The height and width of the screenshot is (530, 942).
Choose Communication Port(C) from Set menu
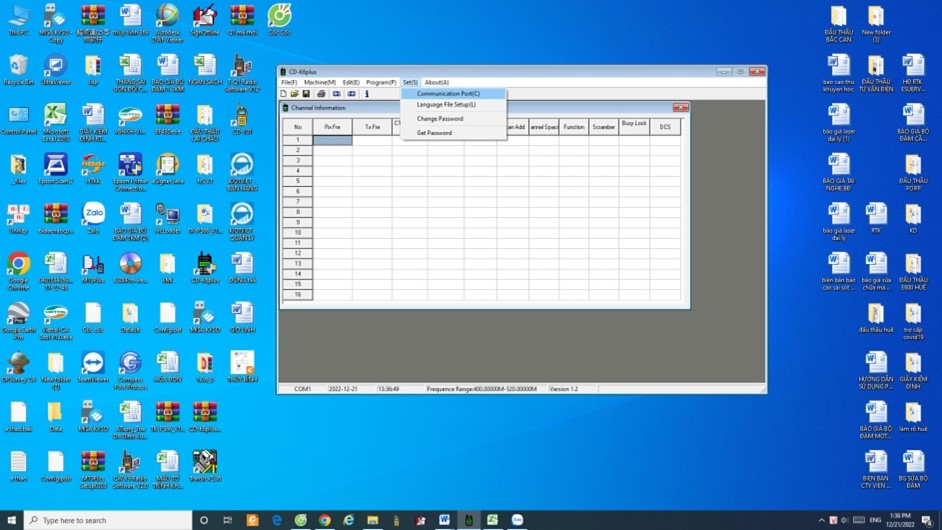coord(448,94)
